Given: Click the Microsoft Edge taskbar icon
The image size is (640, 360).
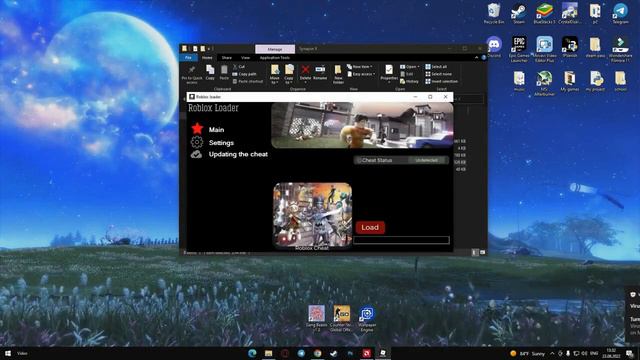Looking at the screenshot, I should point(252,353).
